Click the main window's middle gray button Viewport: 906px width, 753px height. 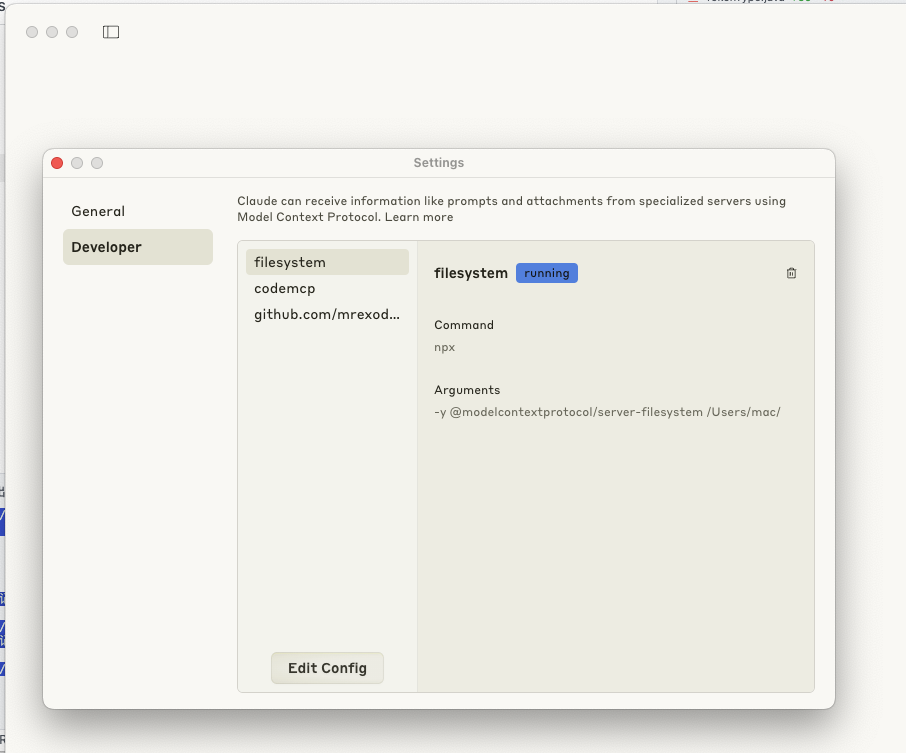52,32
